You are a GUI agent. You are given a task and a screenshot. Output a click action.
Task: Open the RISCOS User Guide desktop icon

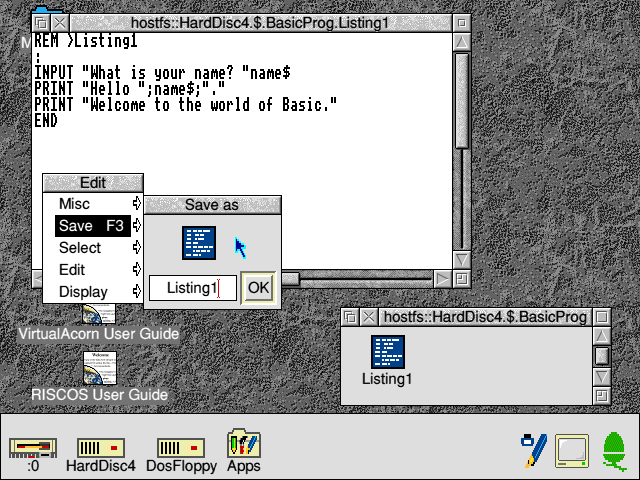point(100,368)
